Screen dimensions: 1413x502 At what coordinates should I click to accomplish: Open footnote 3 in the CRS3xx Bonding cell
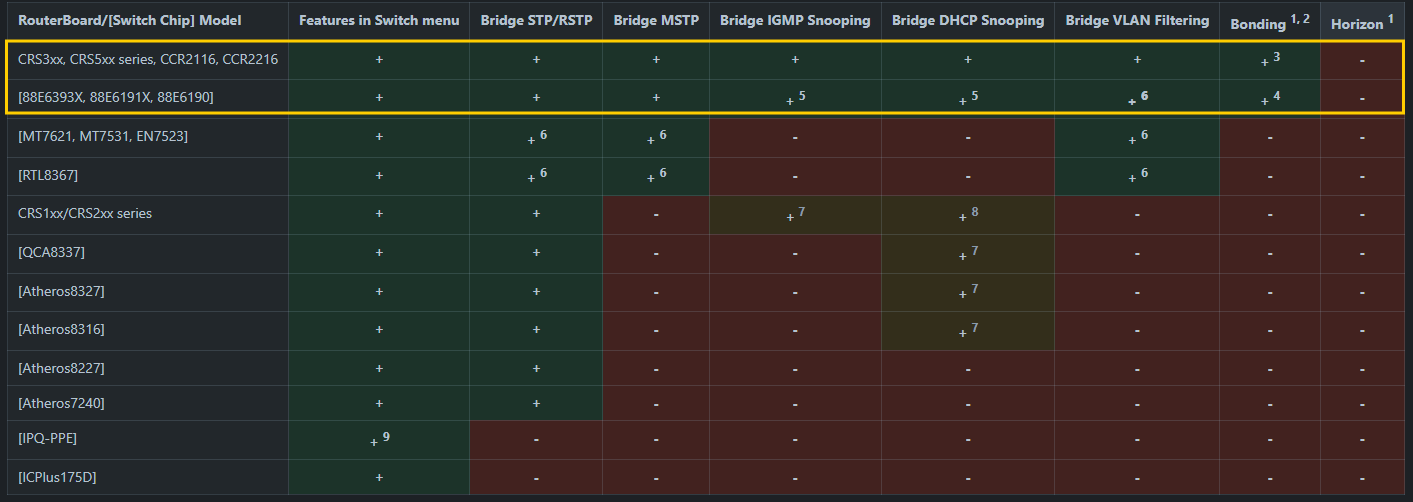[1277, 57]
